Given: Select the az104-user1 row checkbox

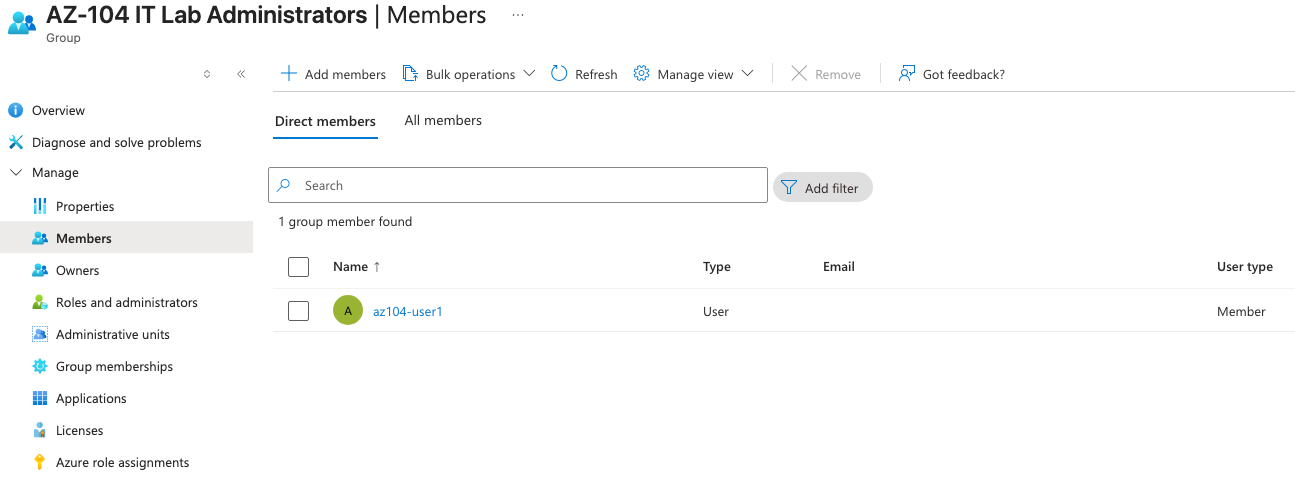Looking at the screenshot, I should 298,311.
